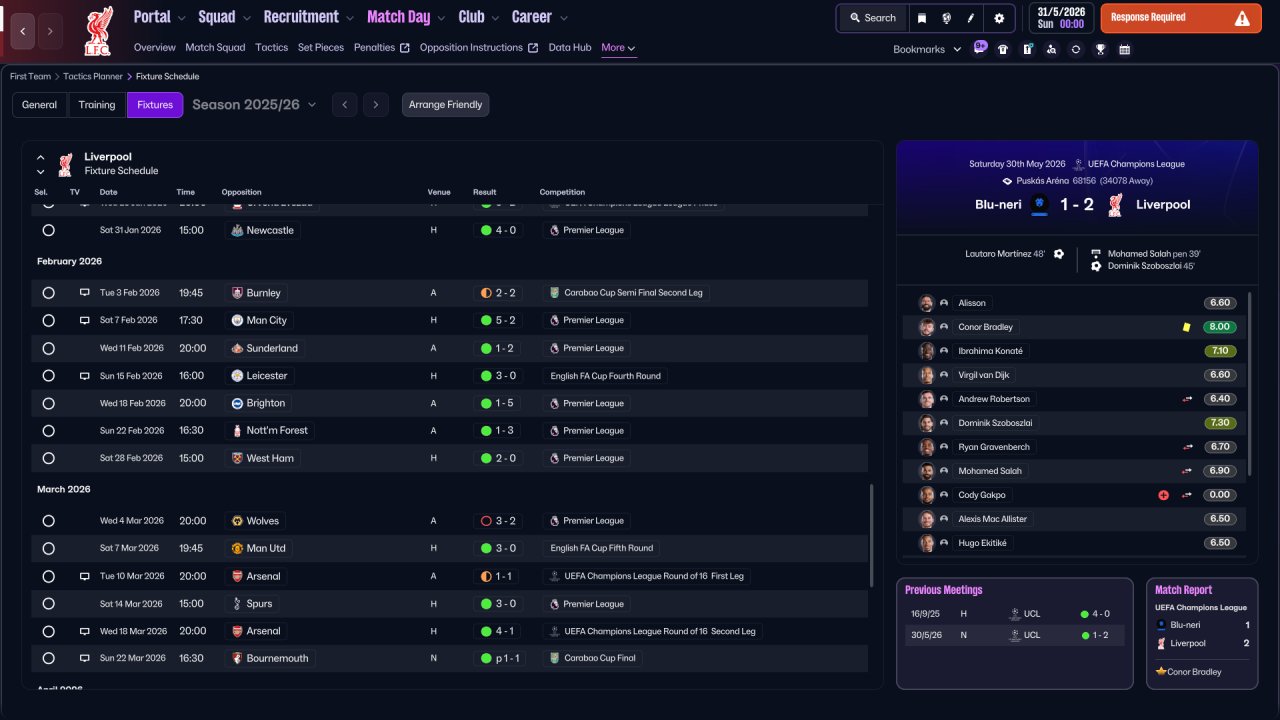Click the Response Required button
The width and height of the screenshot is (1280, 720).
(x=1181, y=18)
